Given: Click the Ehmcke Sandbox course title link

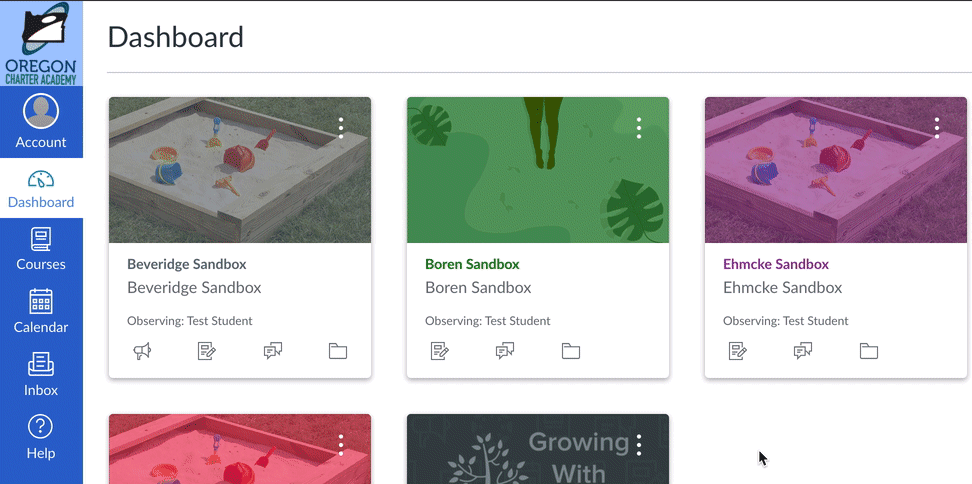Looking at the screenshot, I should point(775,264).
